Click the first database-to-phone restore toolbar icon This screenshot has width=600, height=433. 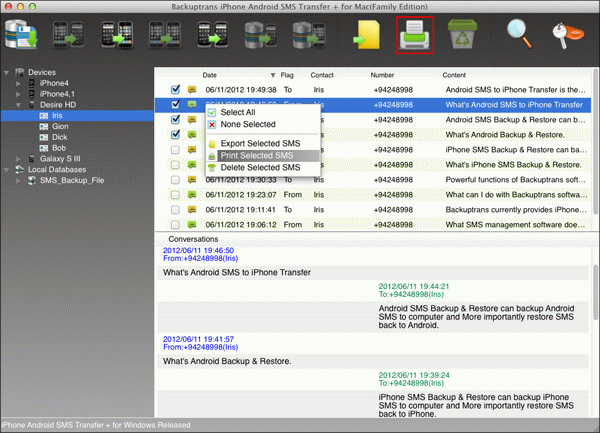[x=261, y=35]
